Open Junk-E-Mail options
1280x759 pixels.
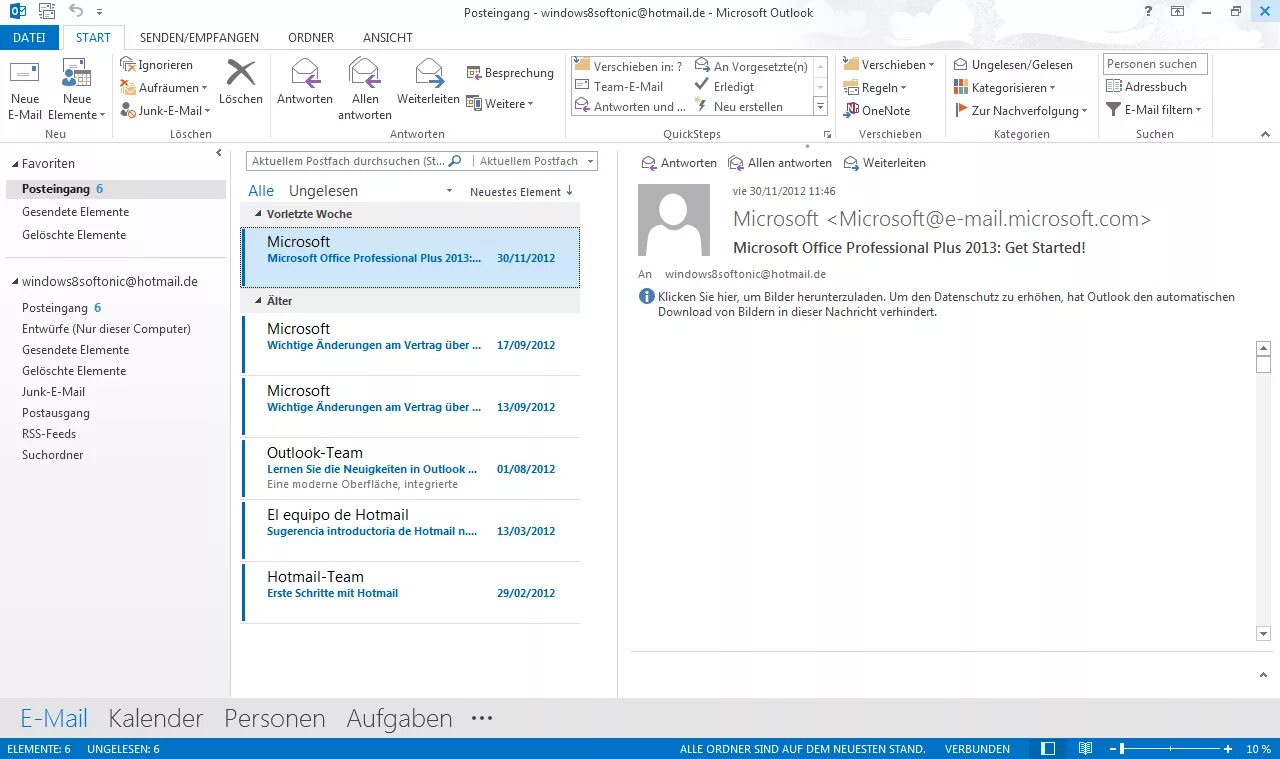pos(165,111)
